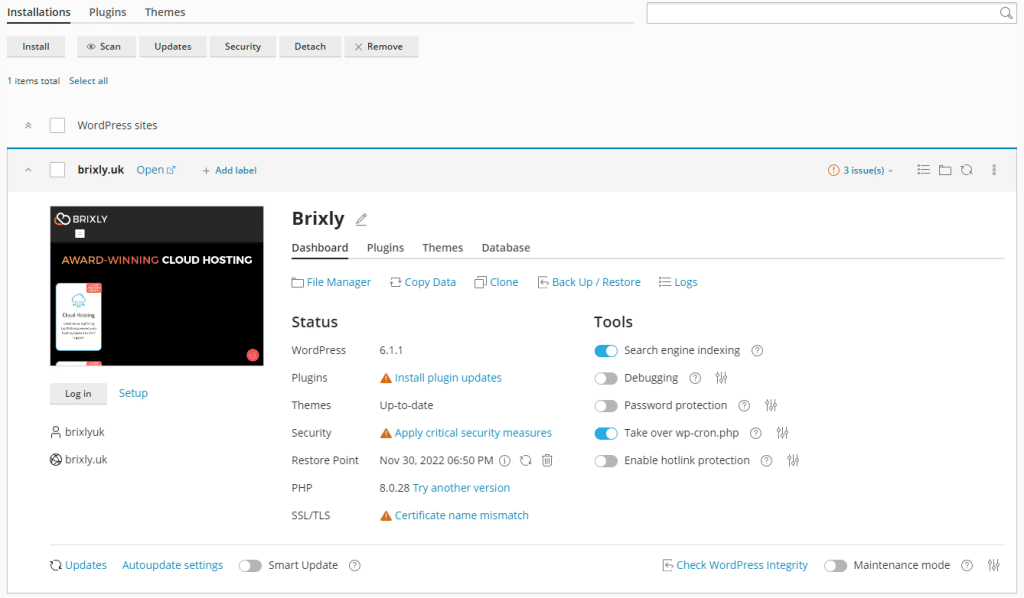This screenshot has height=598, width=1024.
Task: Toggle Take over wp-cron.php off
Action: 606,433
